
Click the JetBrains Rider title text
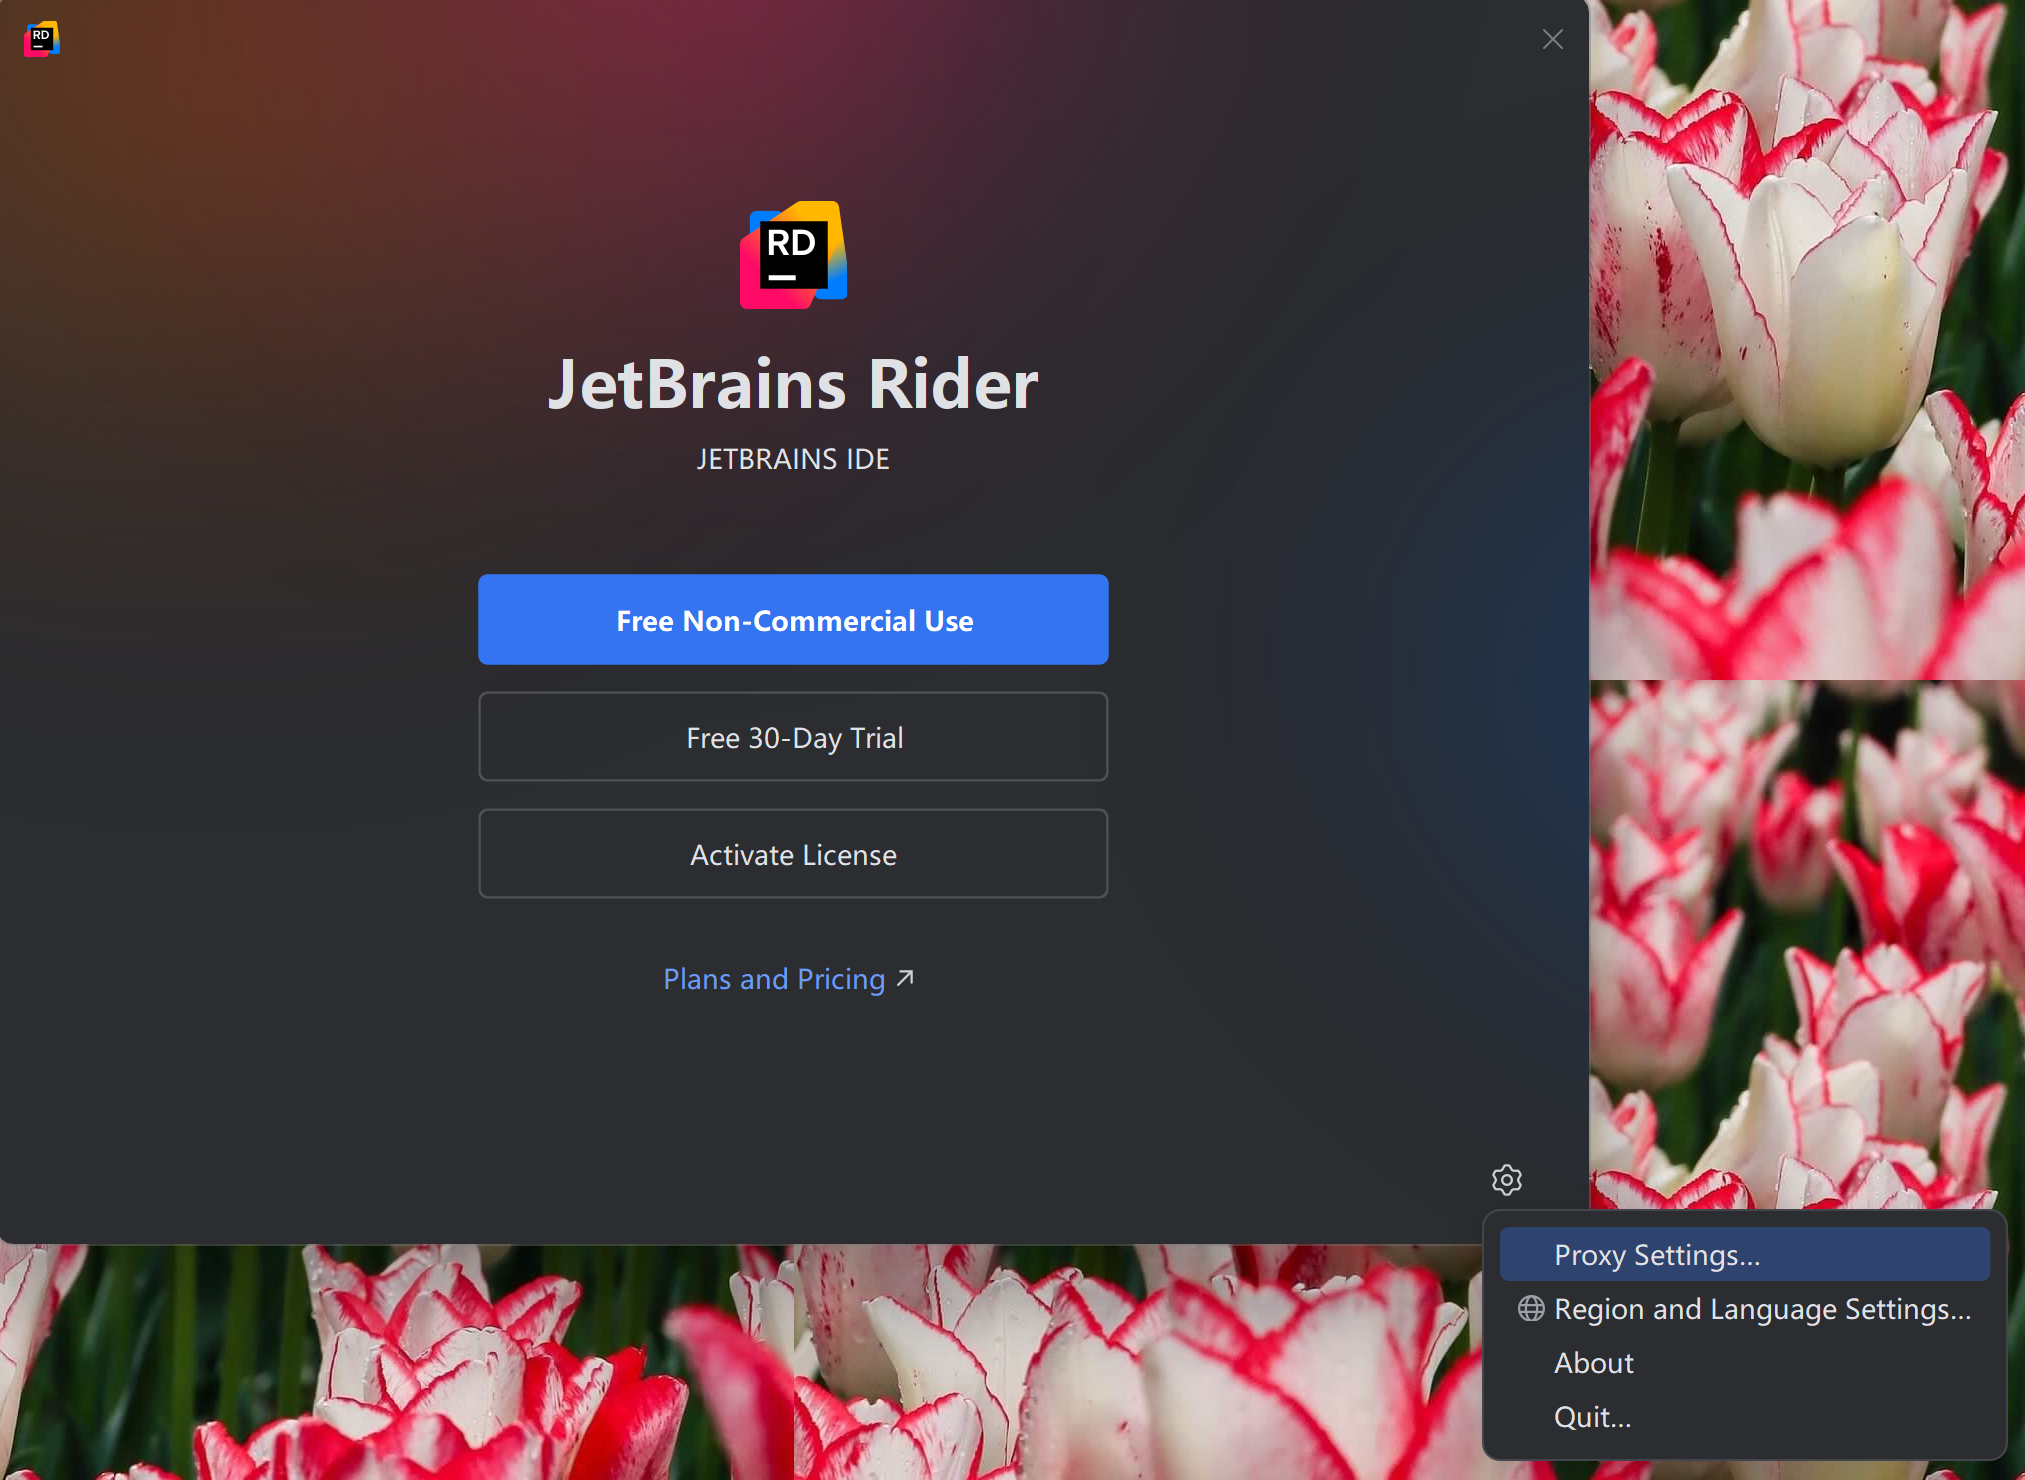coord(793,385)
